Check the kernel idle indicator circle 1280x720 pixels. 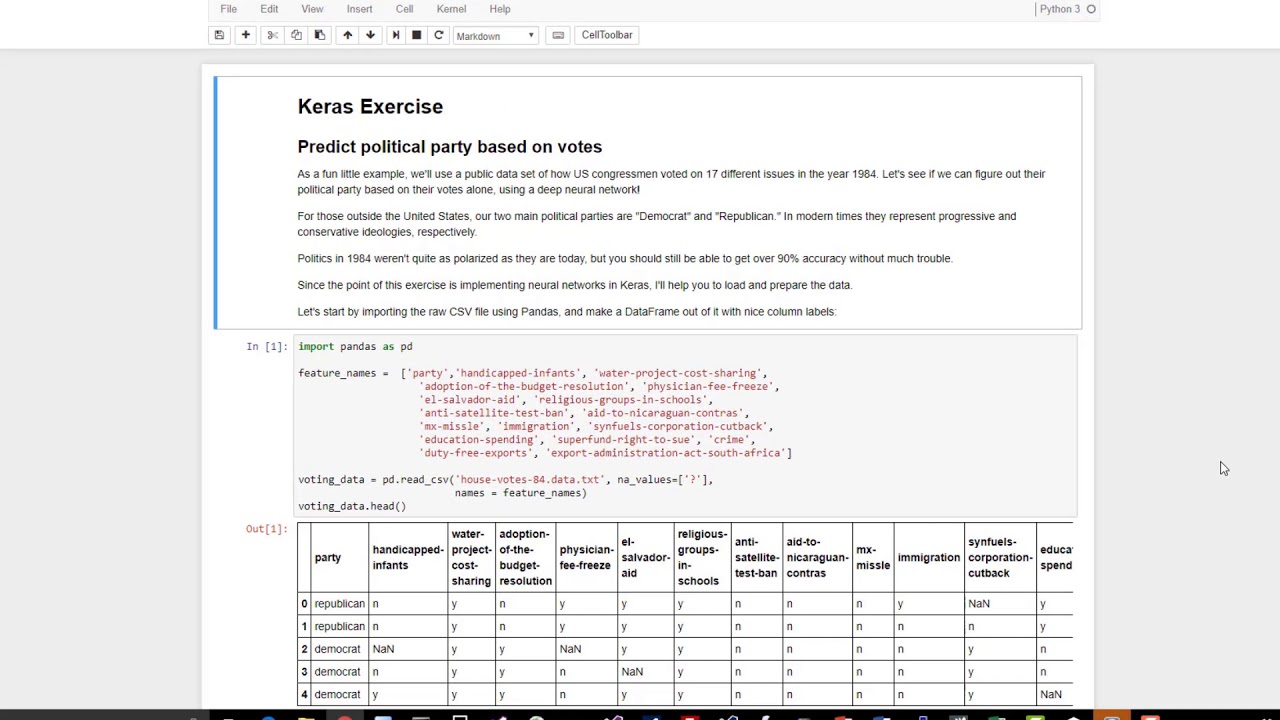1091,9
